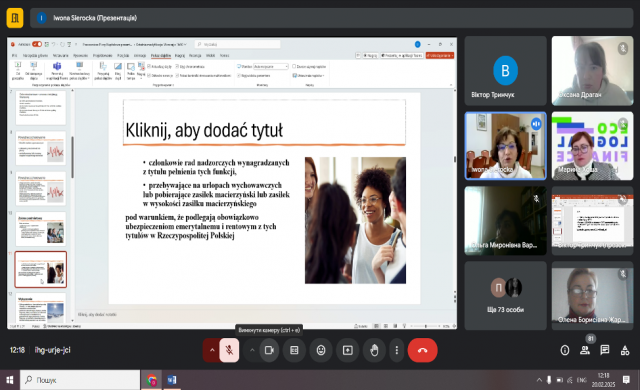Open meeting details info icon
The image size is (640, 390).
[565, 350]
